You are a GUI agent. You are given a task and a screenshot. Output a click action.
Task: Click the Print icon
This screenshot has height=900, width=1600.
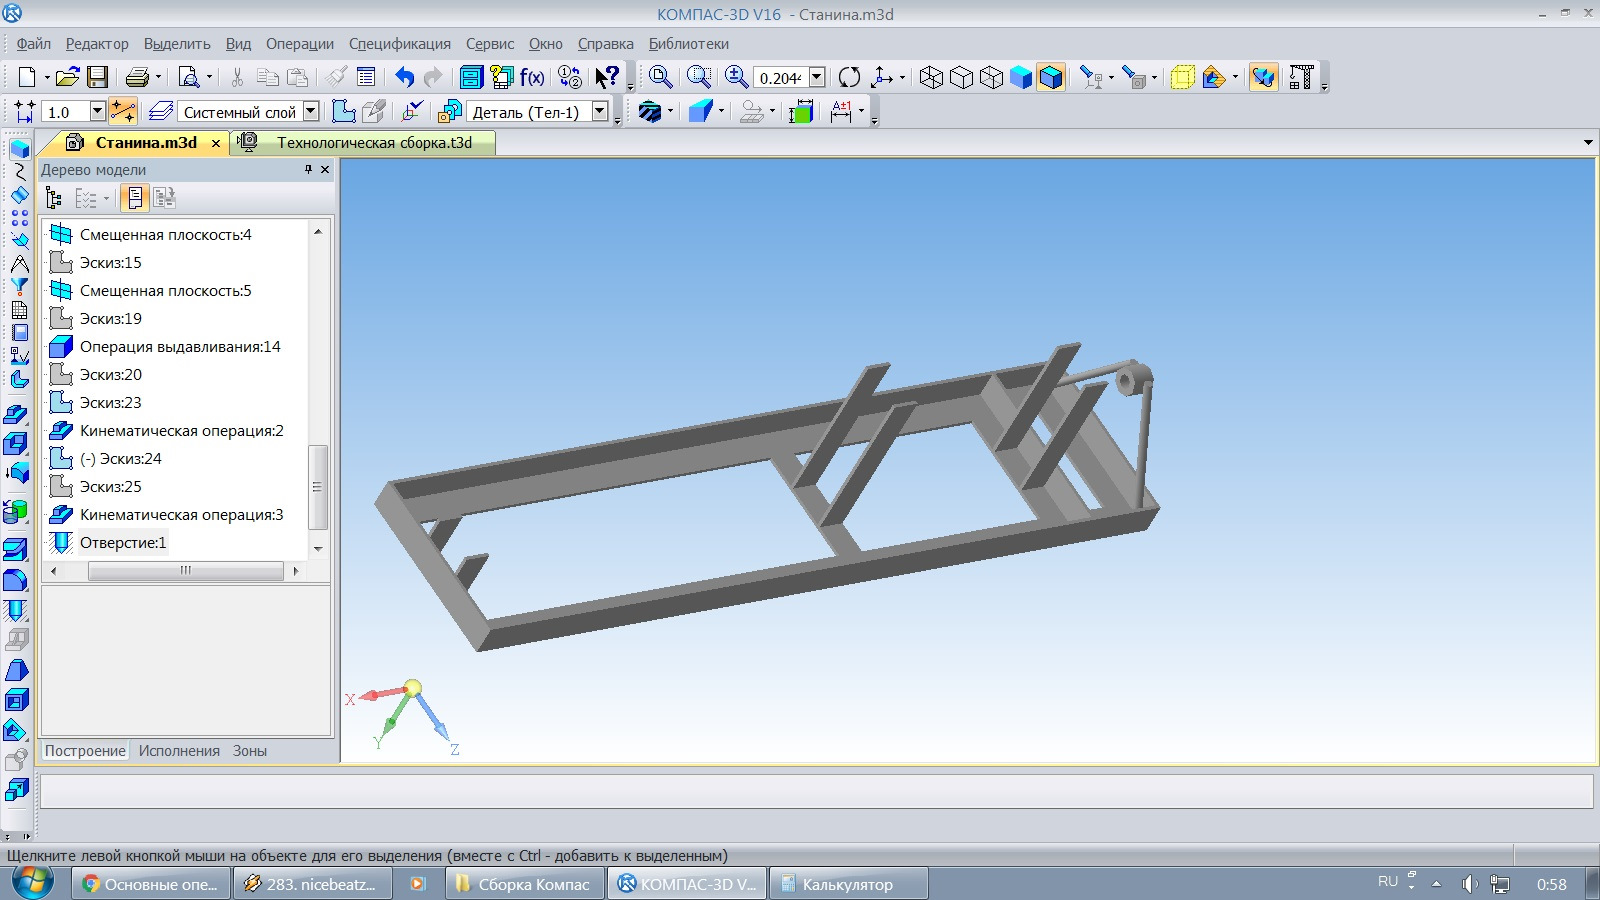pos(137,77)
